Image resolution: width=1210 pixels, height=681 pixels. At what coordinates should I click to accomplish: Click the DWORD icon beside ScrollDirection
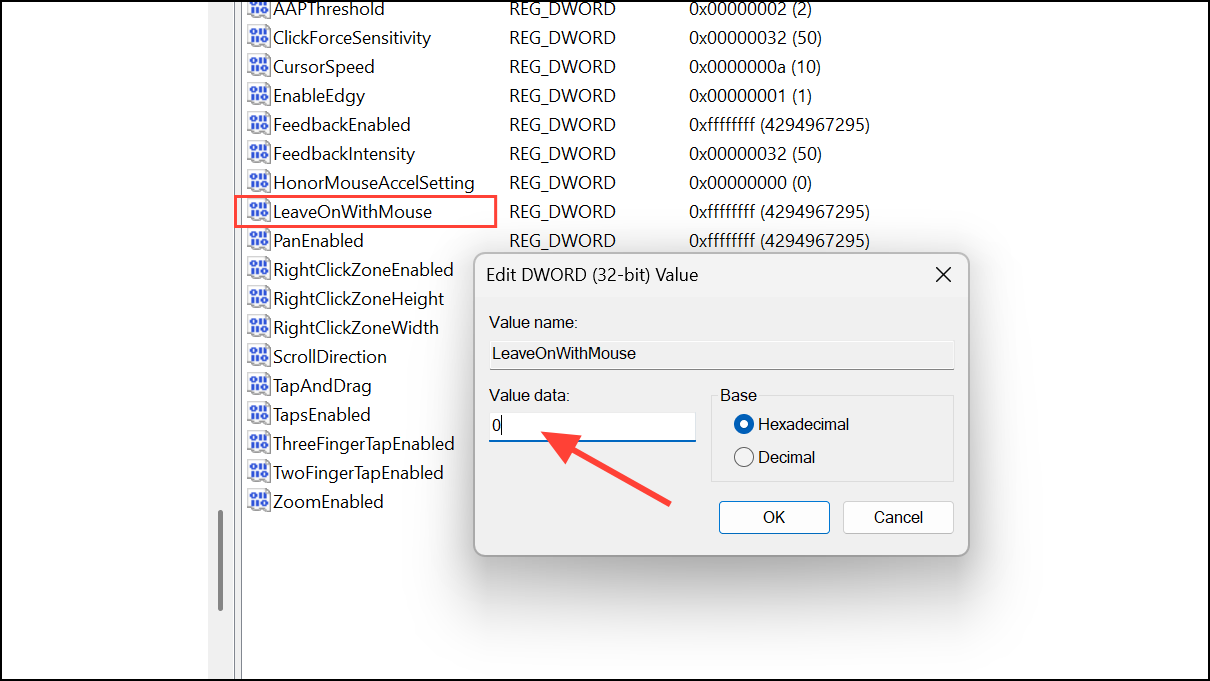click(x=259, y=356)
